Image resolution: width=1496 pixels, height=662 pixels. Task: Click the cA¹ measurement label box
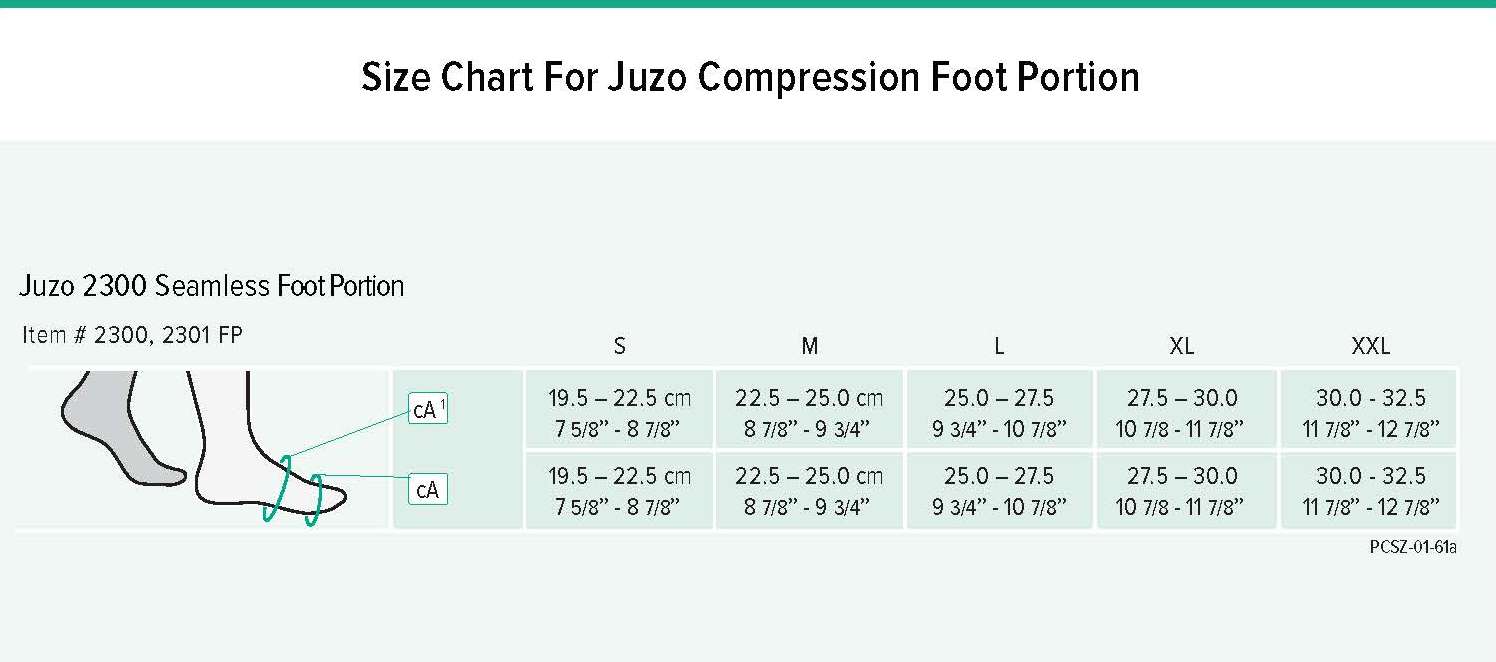click(428, 409)
